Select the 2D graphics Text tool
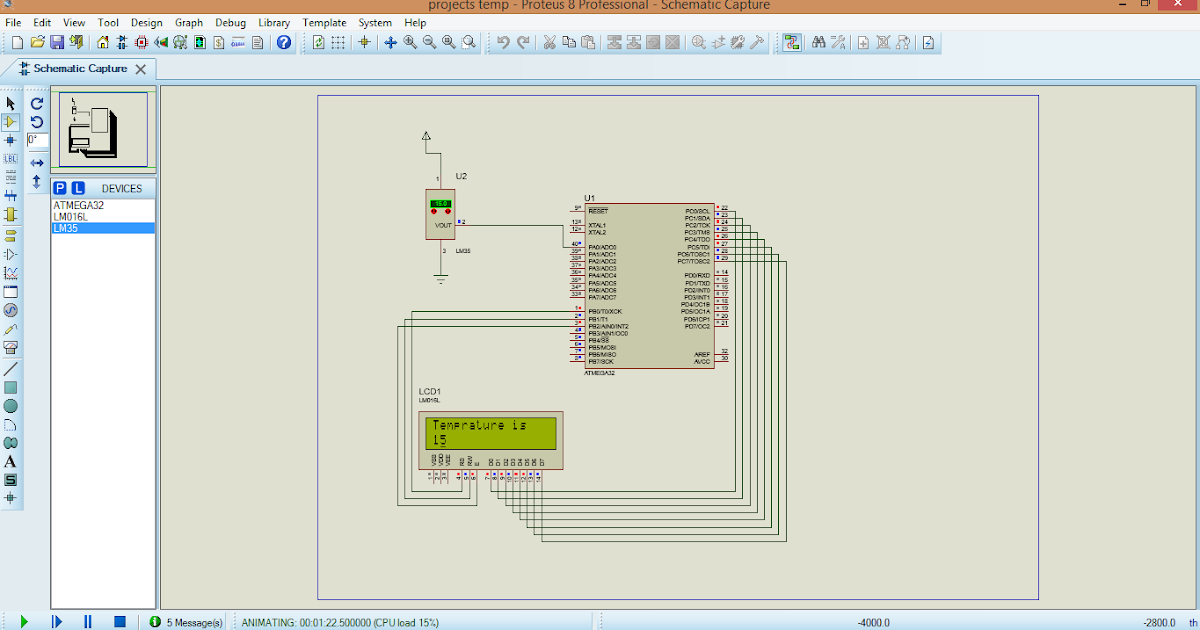The width and height of the screenshot is (1200, 630). (11, 461)
